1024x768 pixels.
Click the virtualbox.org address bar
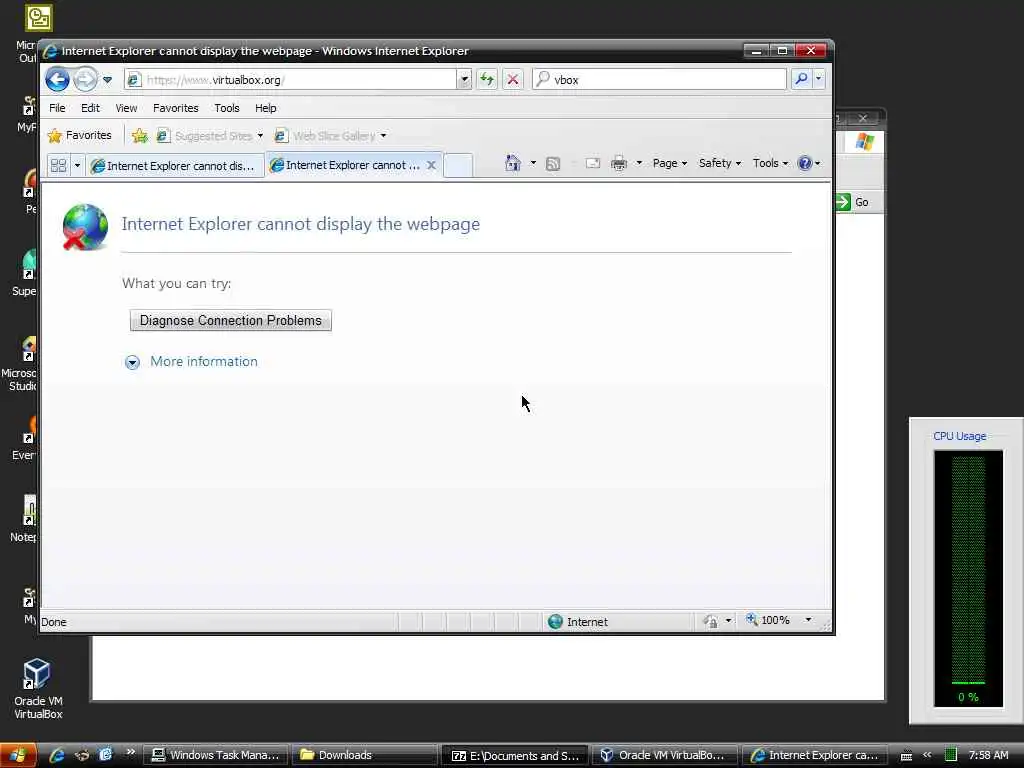(x=291, y=80)
